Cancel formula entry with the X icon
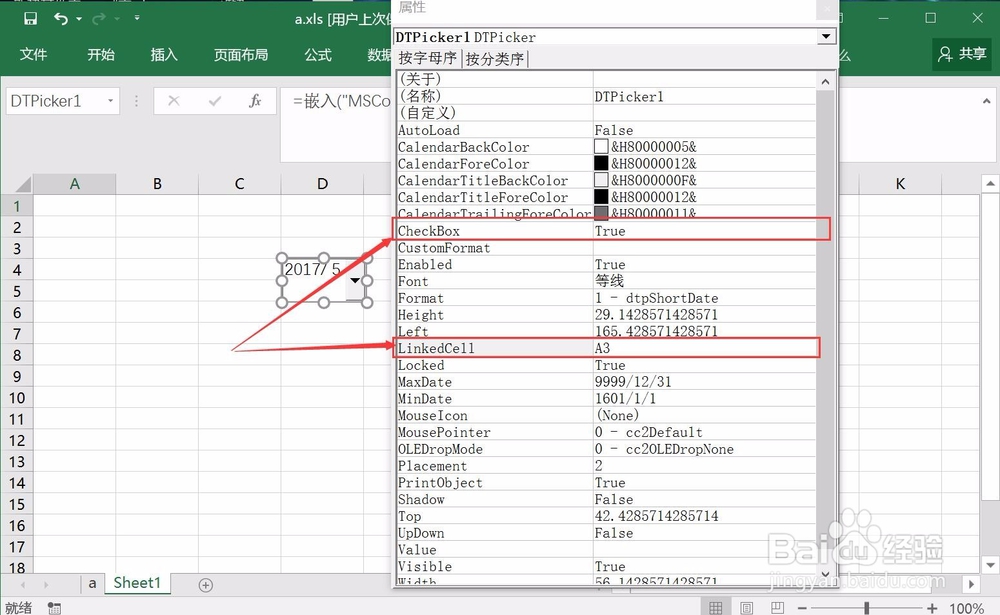The height and width of the screenshot is (615, 1000). [x=173, y=101]
